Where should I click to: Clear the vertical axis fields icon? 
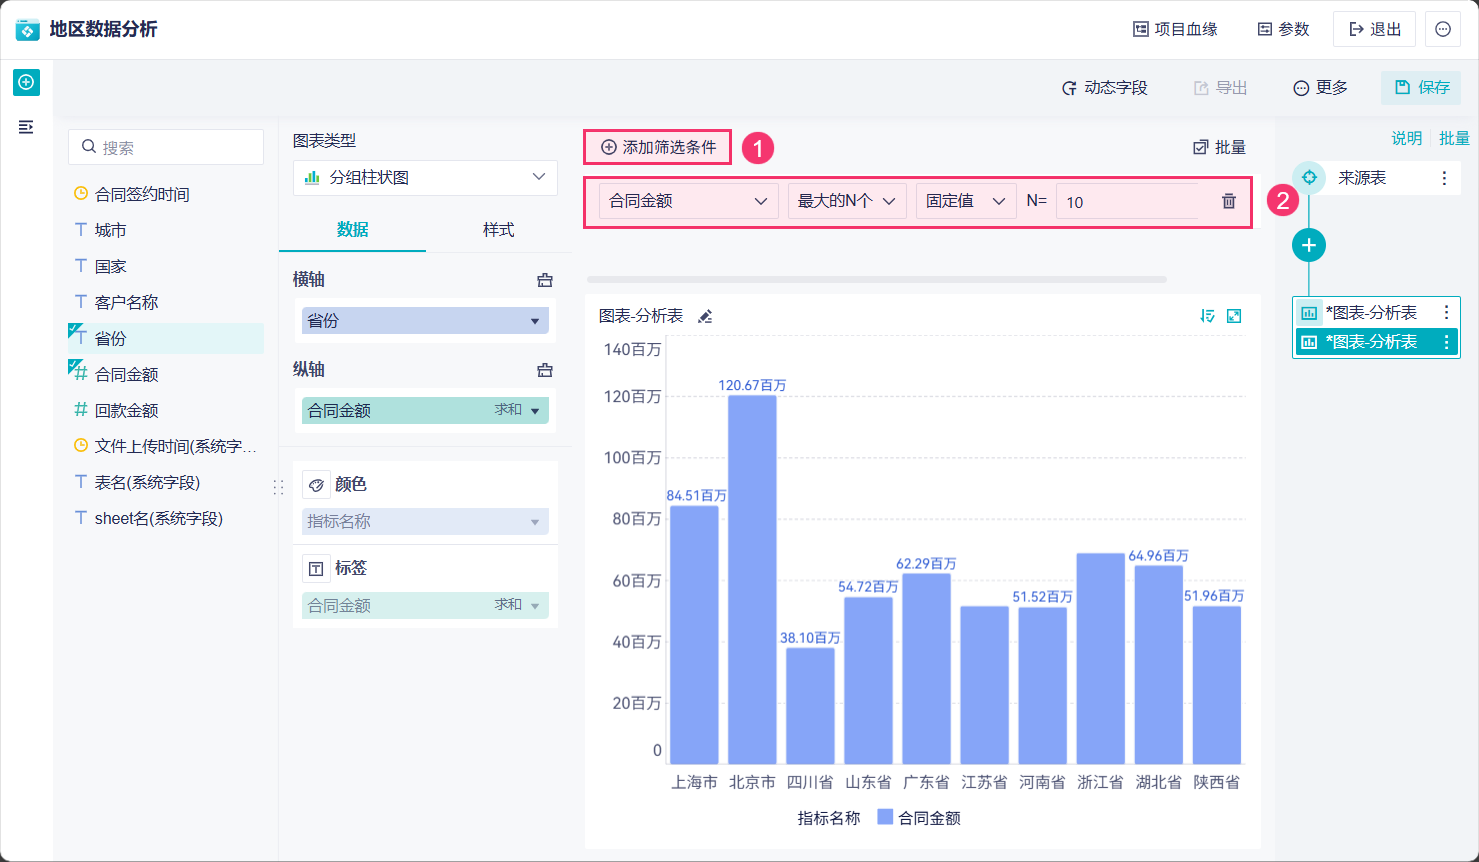click(x=545, y=370)
